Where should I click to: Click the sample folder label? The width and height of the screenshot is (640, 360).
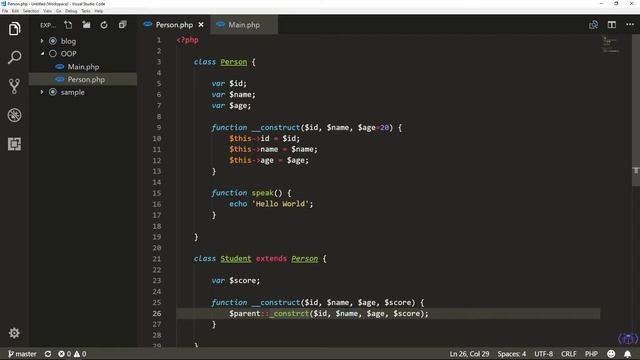coord(73,92)
